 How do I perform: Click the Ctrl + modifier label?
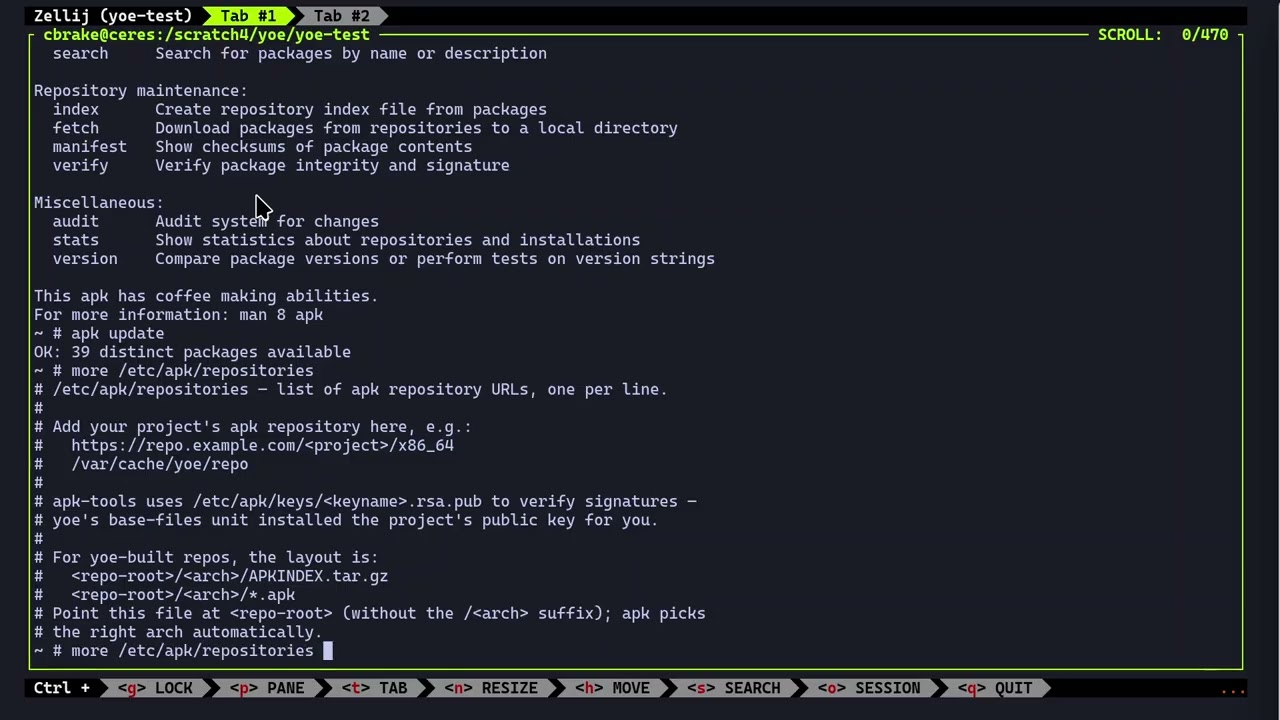tap(62, 688)
